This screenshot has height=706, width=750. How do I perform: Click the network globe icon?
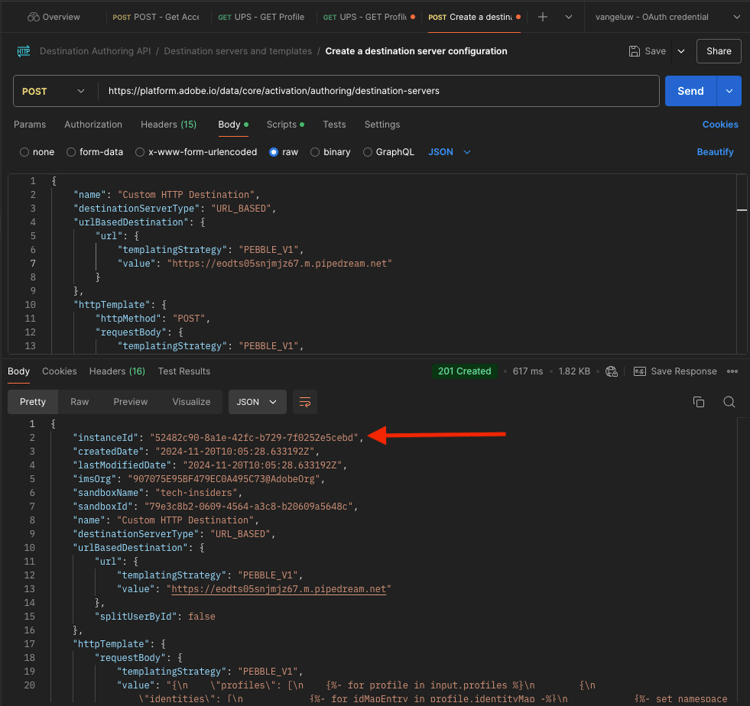[611, 372]
